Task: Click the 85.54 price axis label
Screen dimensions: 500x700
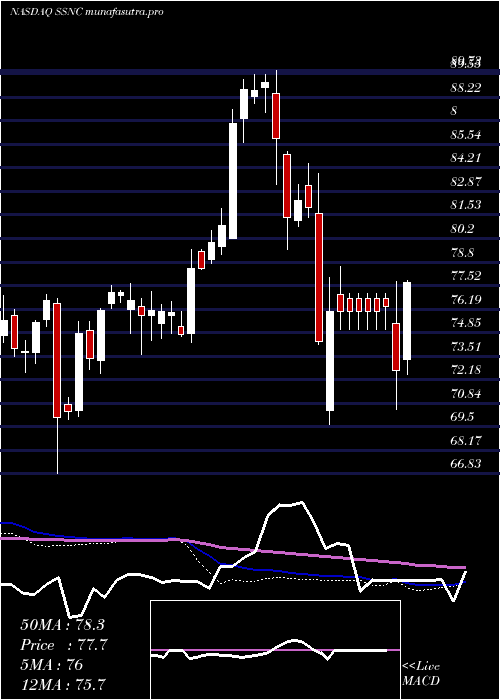Action: (x=465, y=135)
